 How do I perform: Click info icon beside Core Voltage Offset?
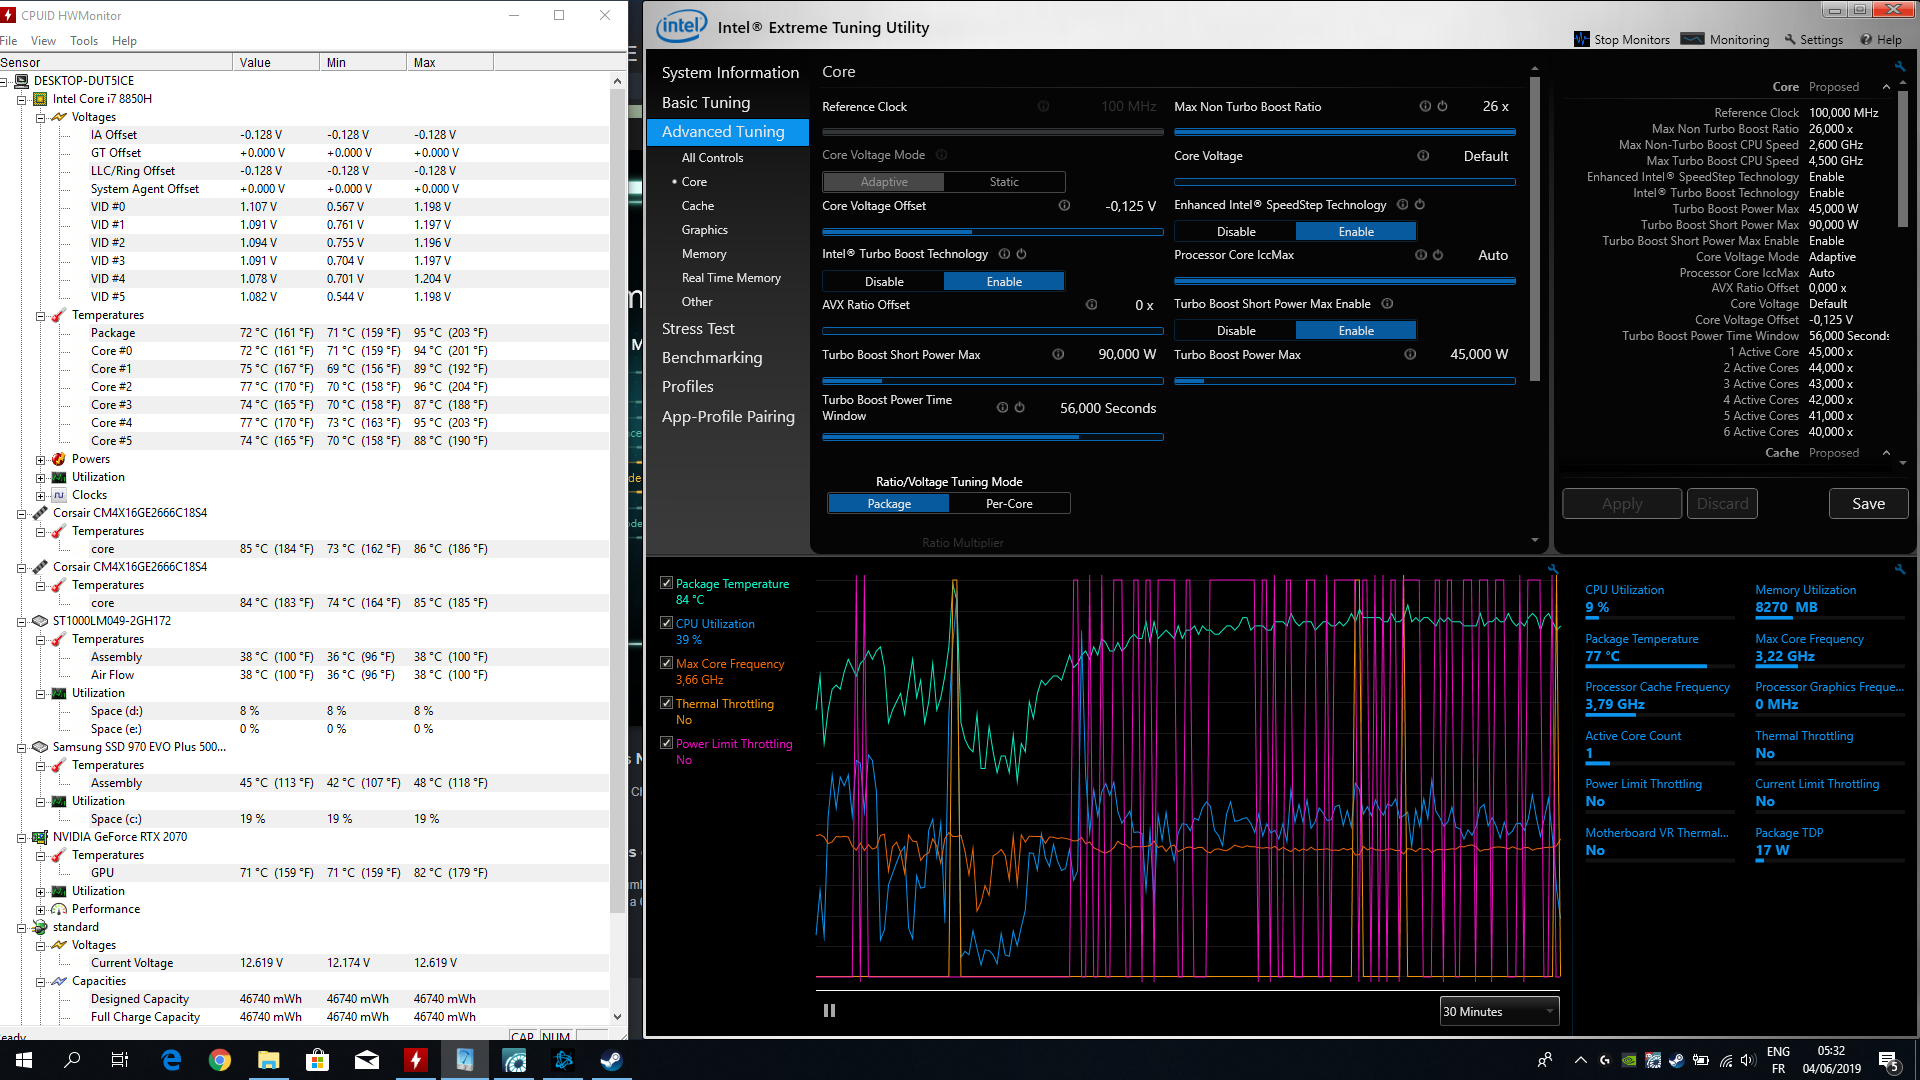1064,205
